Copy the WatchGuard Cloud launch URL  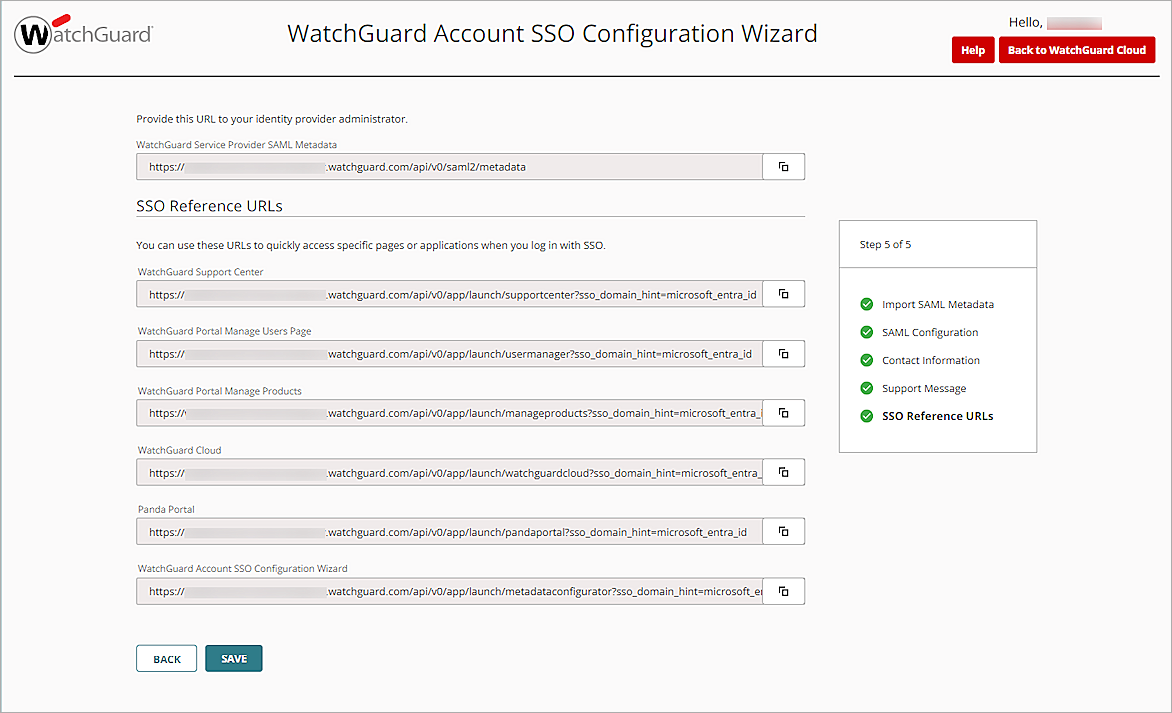coord(783,471)
